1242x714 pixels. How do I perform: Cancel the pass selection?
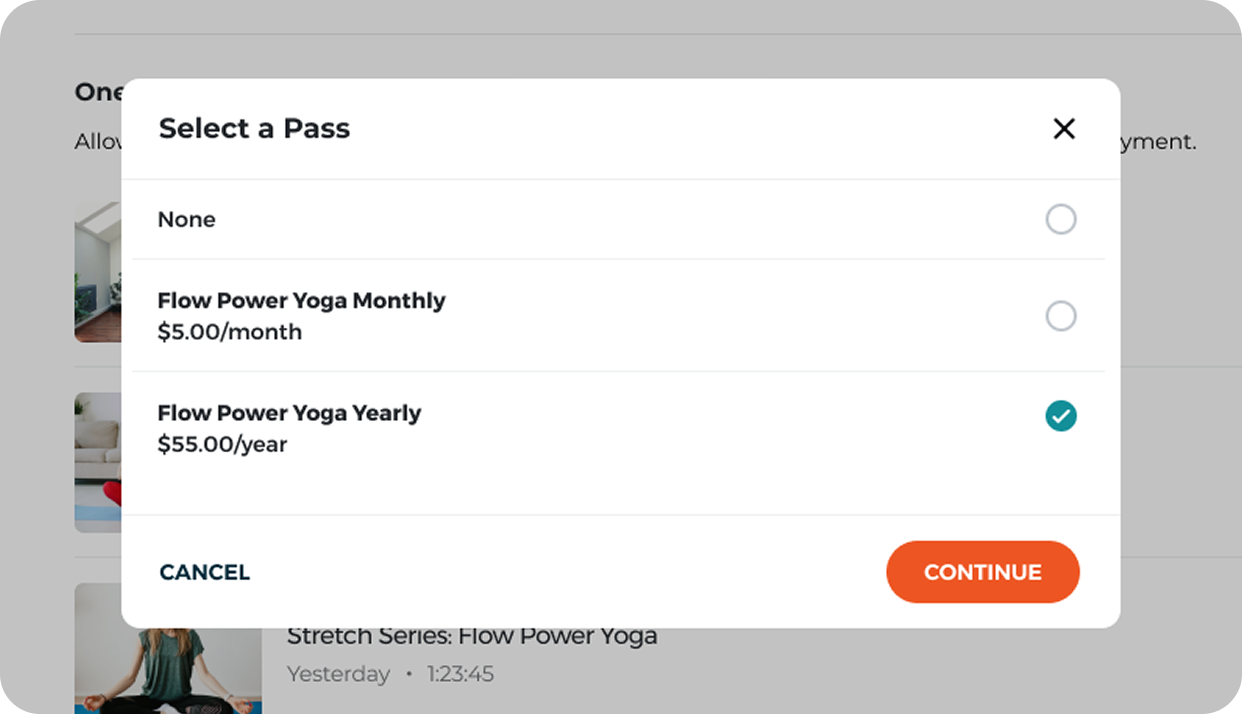coord(204,572)
